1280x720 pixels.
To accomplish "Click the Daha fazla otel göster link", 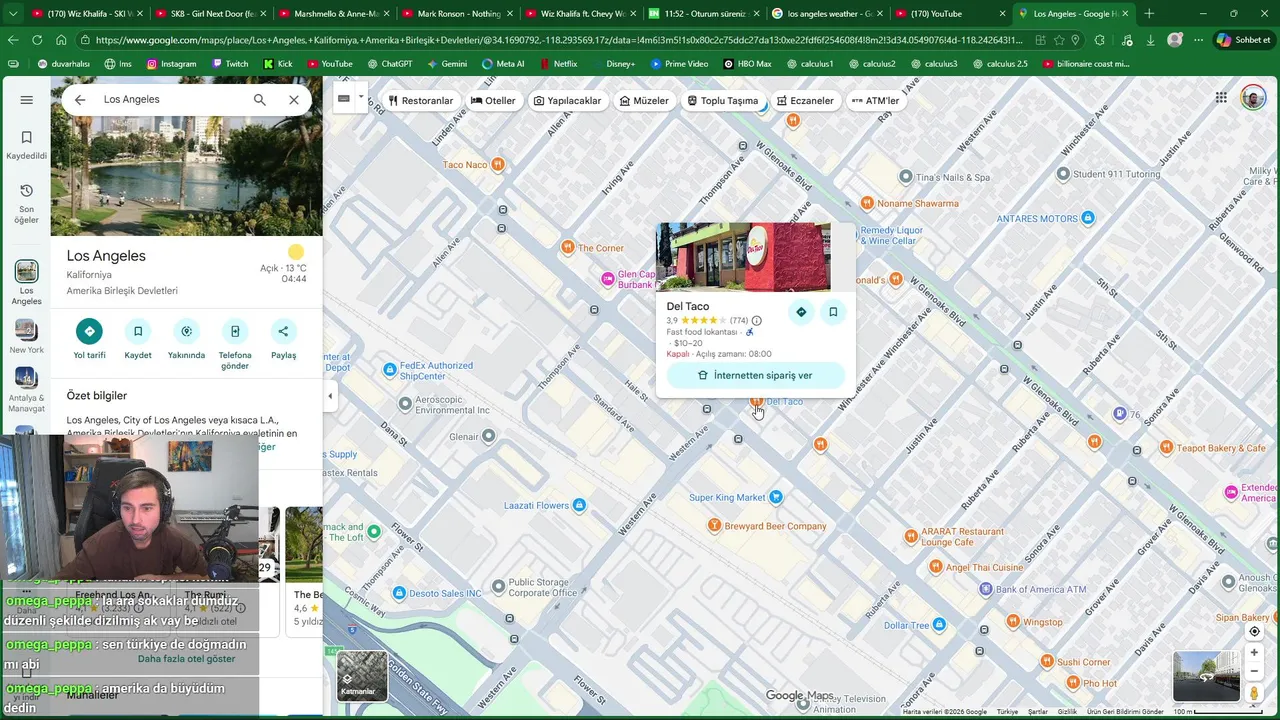I will tap(186, 659).
